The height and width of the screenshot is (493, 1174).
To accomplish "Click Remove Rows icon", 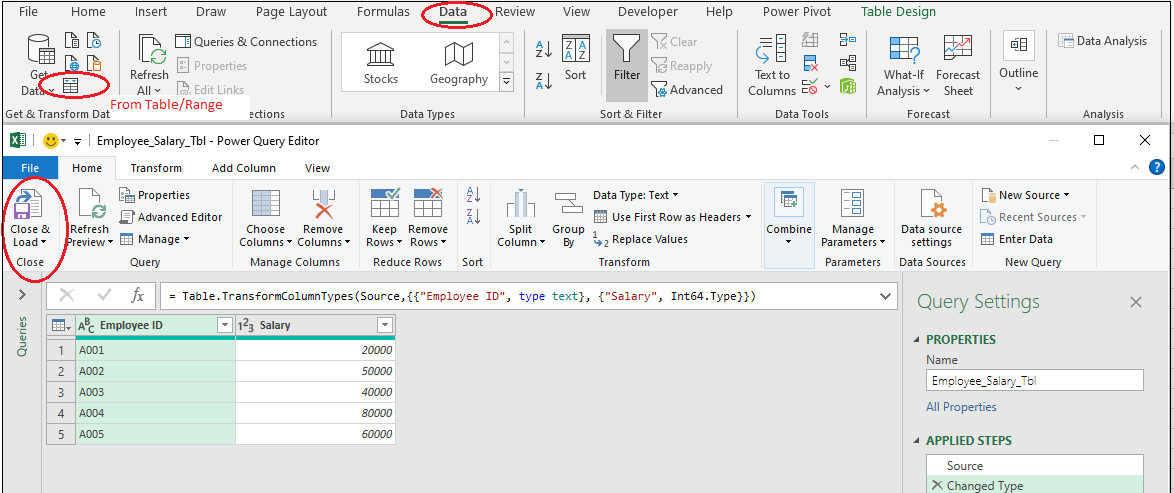I will (x=428, y=204).
